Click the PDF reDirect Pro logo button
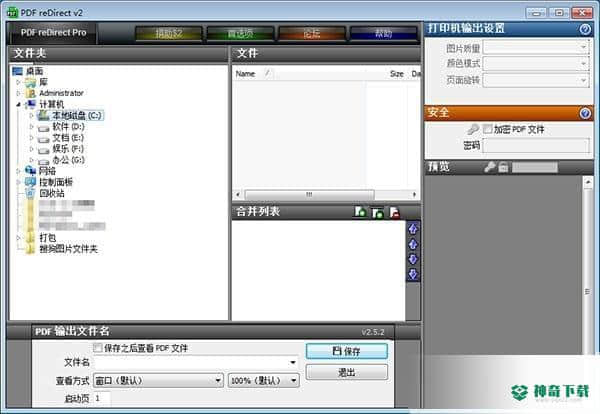The image size is (600, 414). point(53,33)
